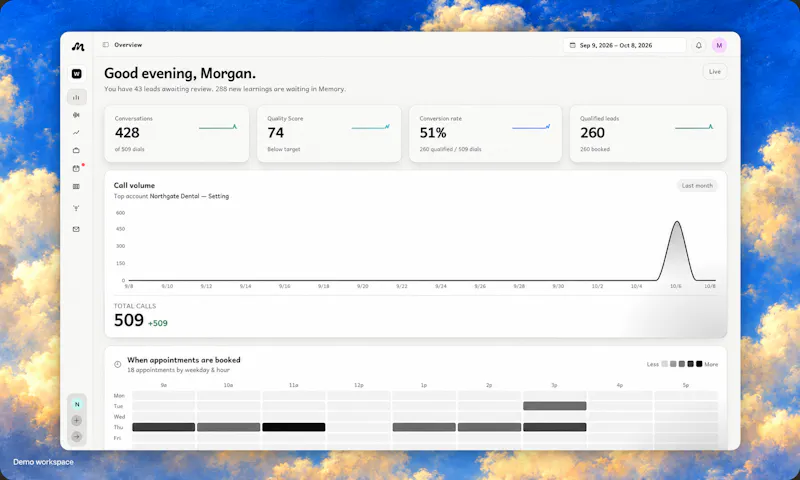Toggle the sidebar panel icon beside Overview
800x480 pixels.
(x=106, y=45)
